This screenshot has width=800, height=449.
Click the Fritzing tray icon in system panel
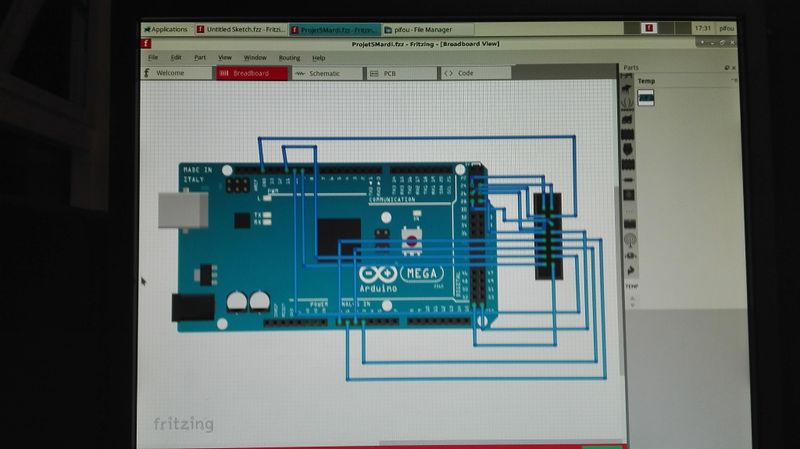(x=649, y=29)
